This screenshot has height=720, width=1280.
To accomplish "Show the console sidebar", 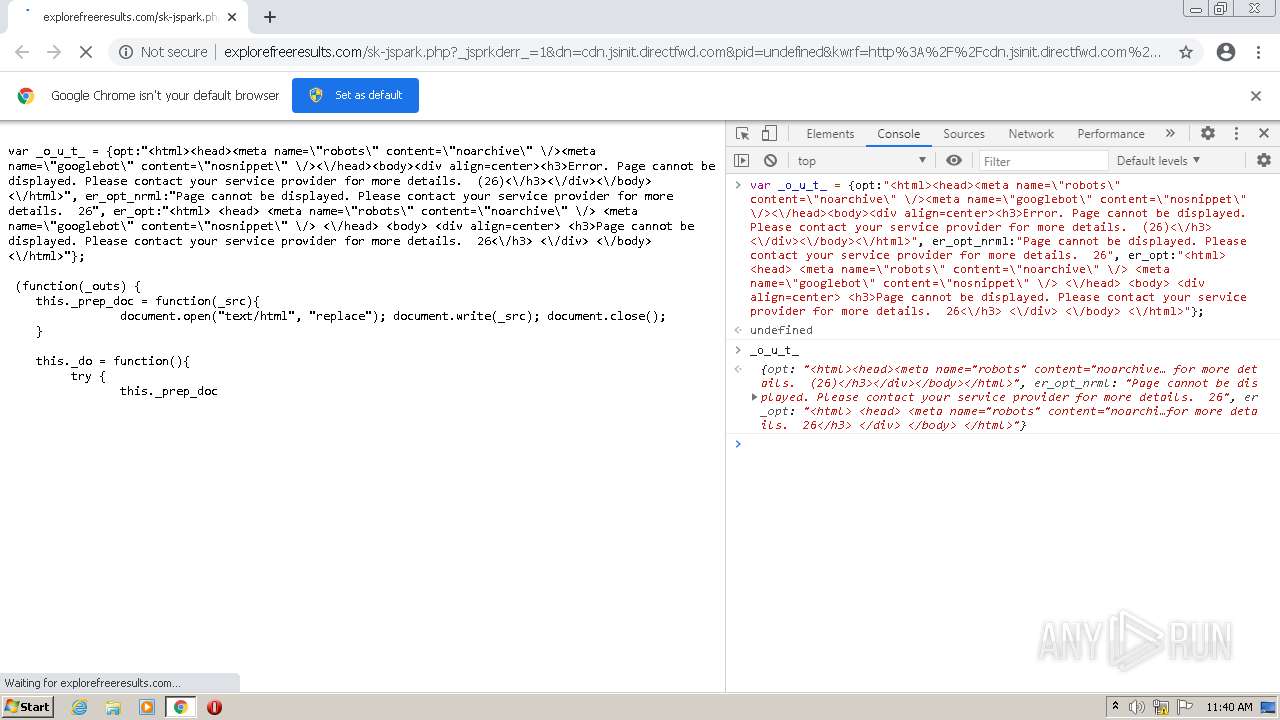I will point(741,160).
